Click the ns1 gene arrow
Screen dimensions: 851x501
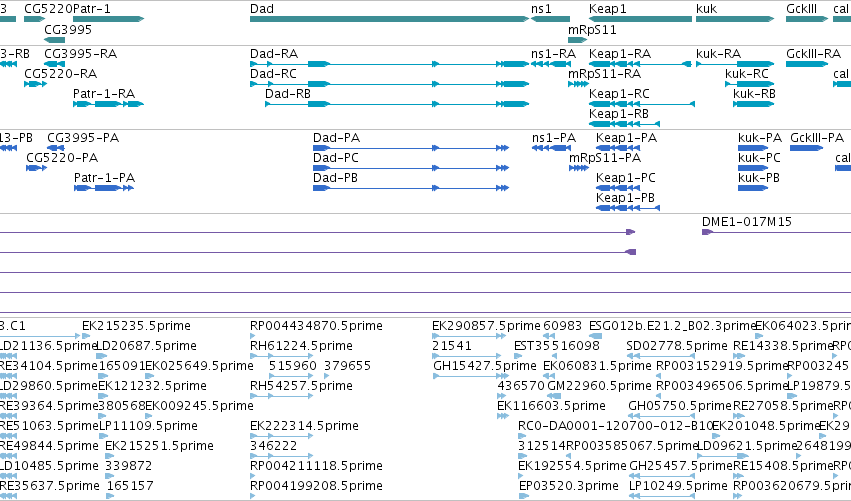pyautogui.click(x=550, y=20)
